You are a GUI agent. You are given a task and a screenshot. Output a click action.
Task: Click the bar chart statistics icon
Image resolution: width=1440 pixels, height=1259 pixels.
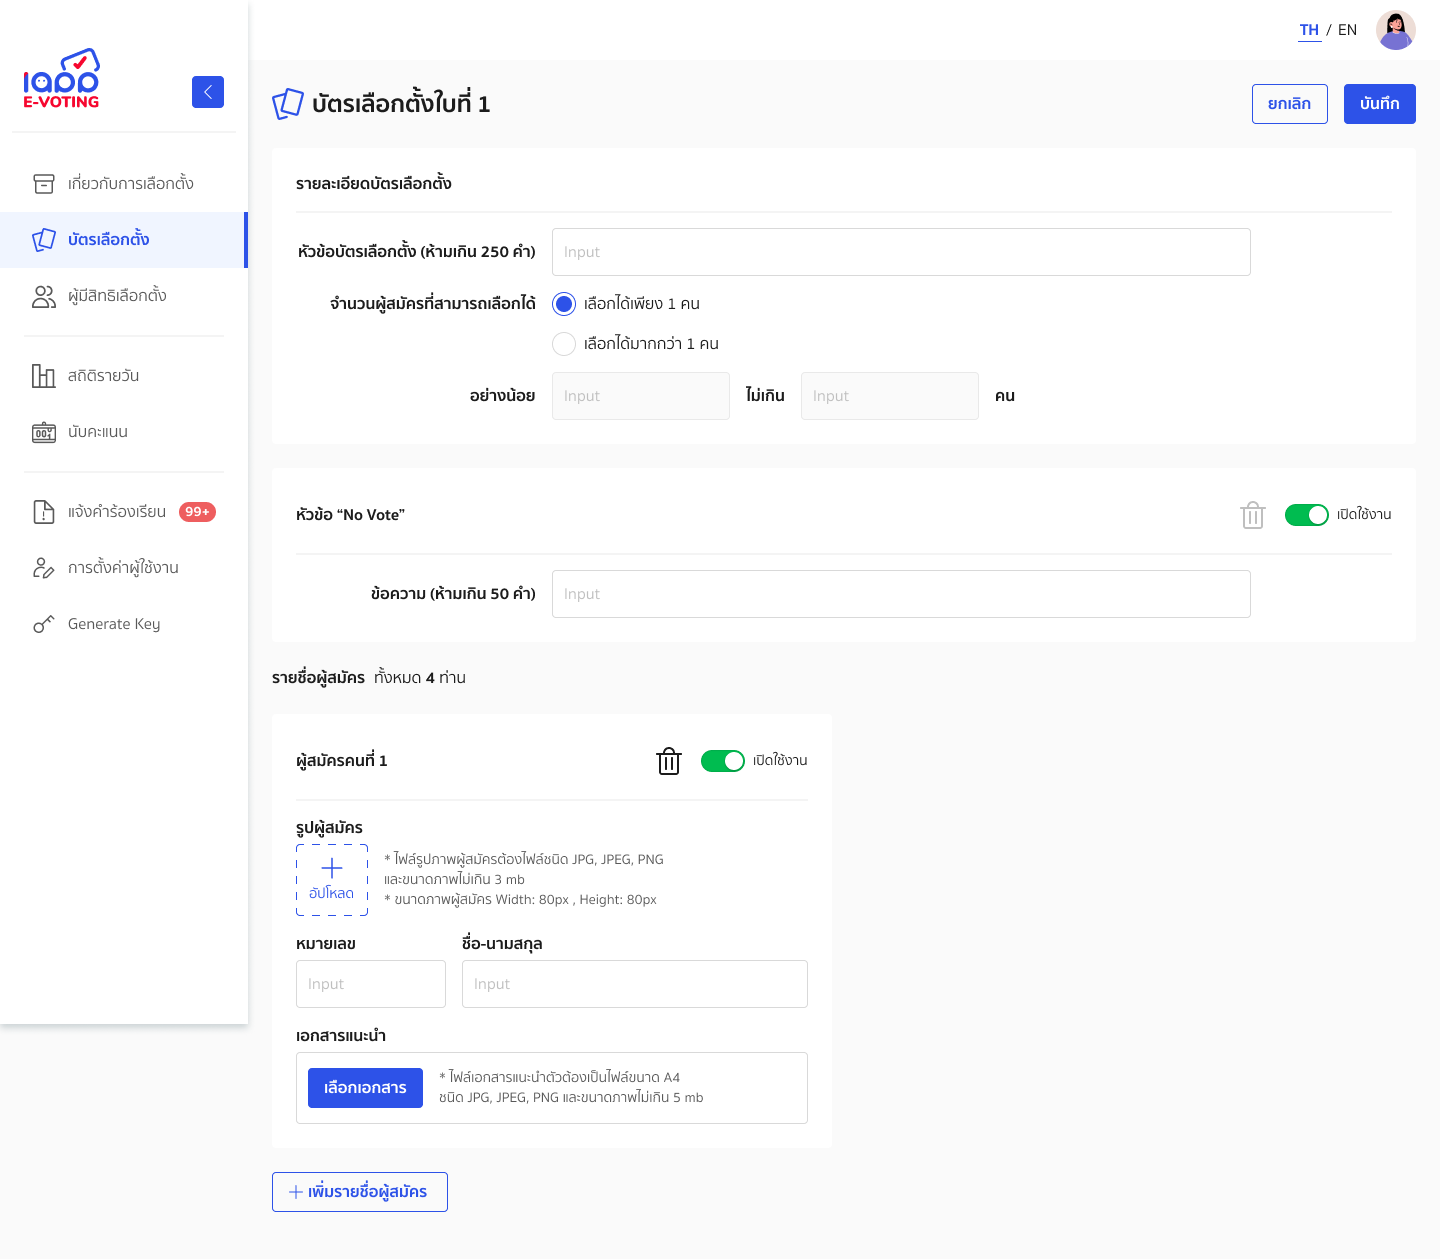point(44,376)
